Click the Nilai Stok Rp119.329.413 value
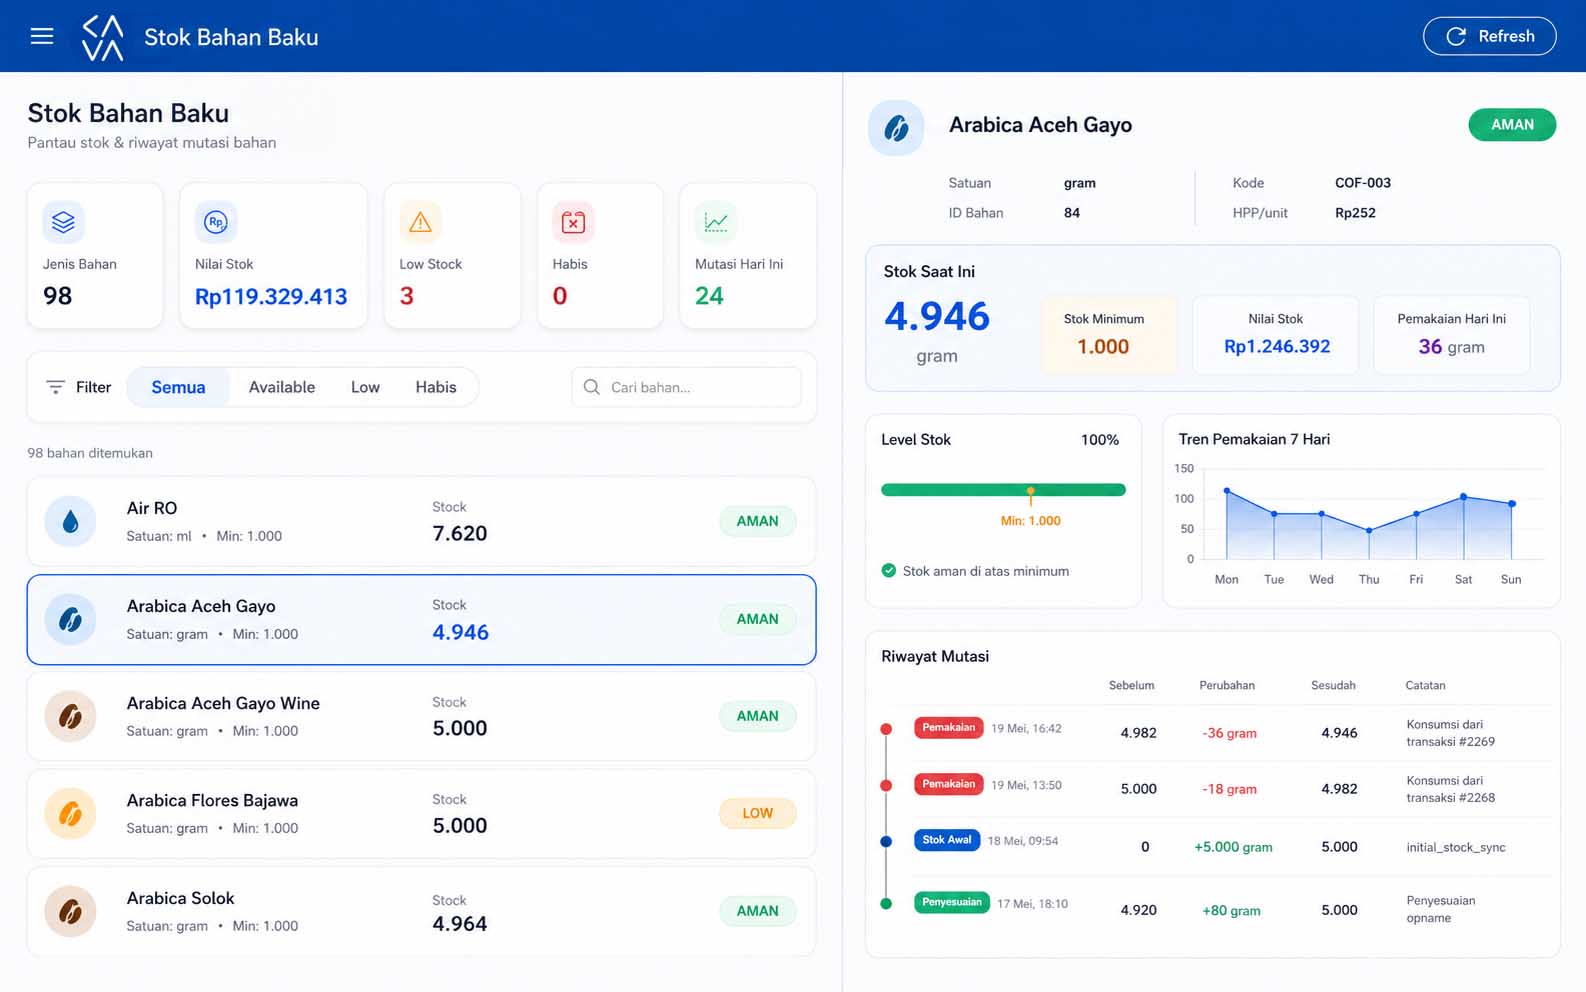This screenshot has height=992, width=1586. tap(271, 297)
